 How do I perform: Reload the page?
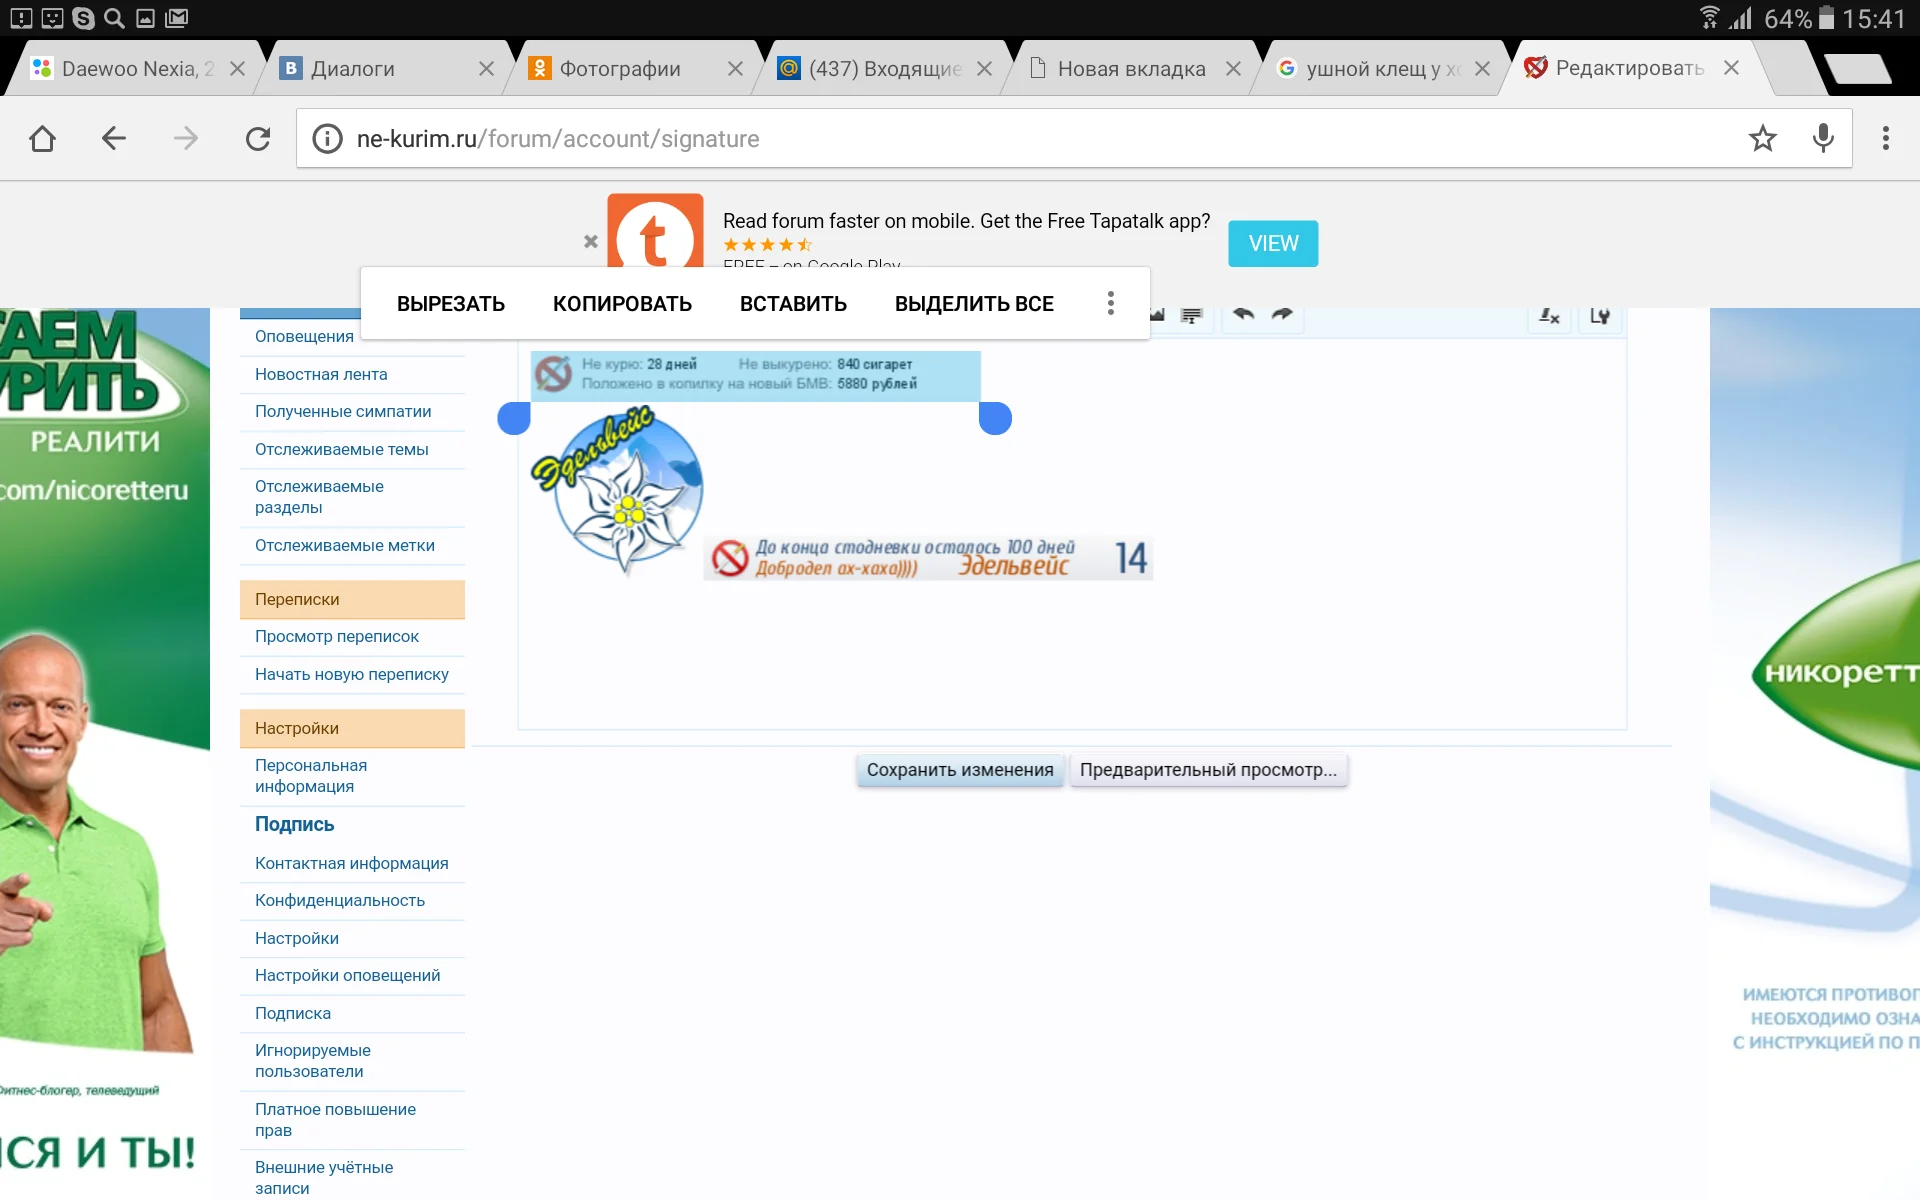tap(258, 138)
